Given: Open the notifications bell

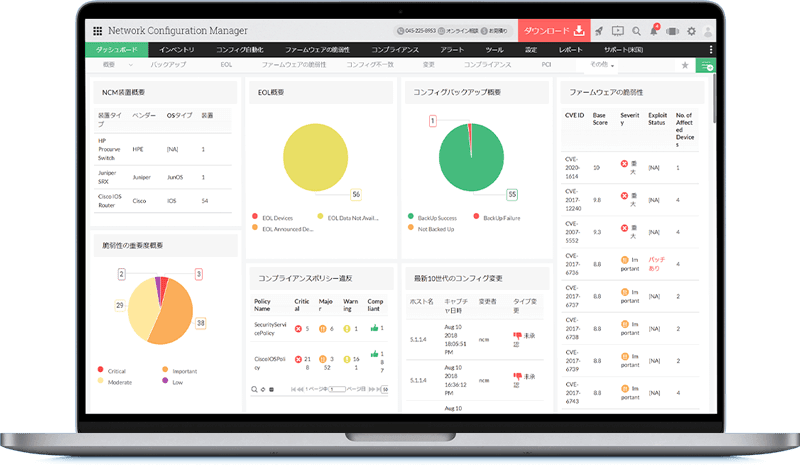Looking at the screenshot, I should [x=654, y=31].
